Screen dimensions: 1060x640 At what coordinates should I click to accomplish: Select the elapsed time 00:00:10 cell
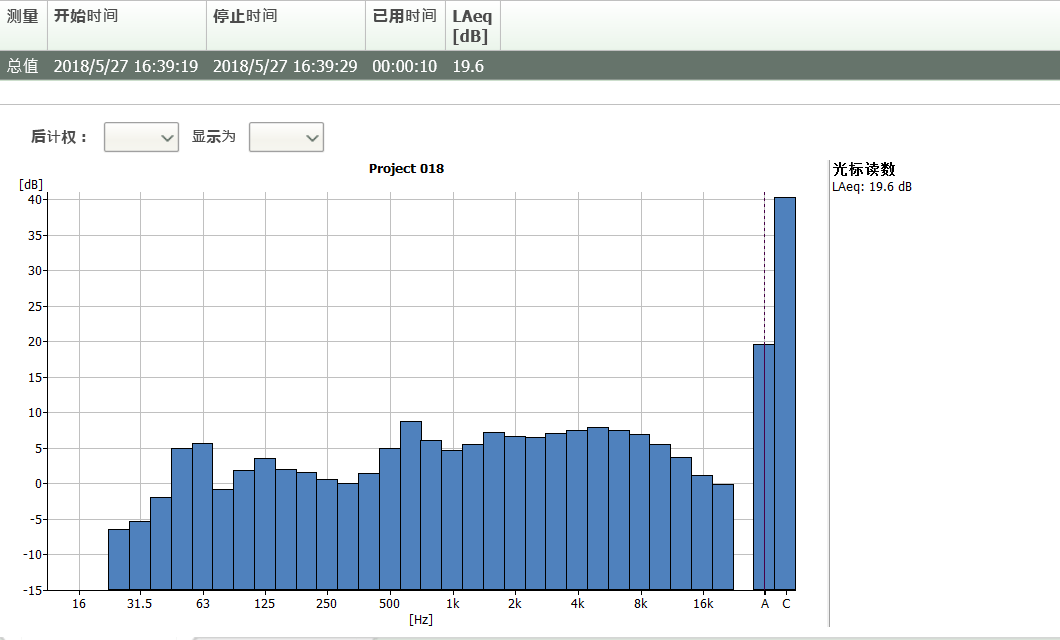click(x=404, y=66)
